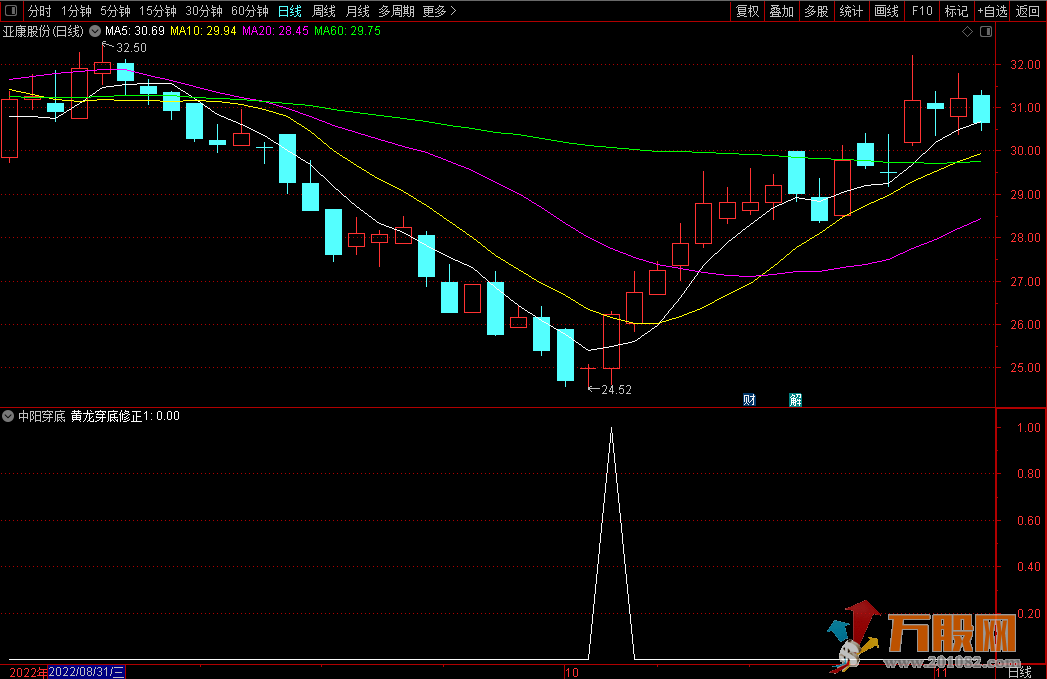Switch to 周线 weekly chart
This screenshot has width=1047, height=679.
tap(324, 11)
